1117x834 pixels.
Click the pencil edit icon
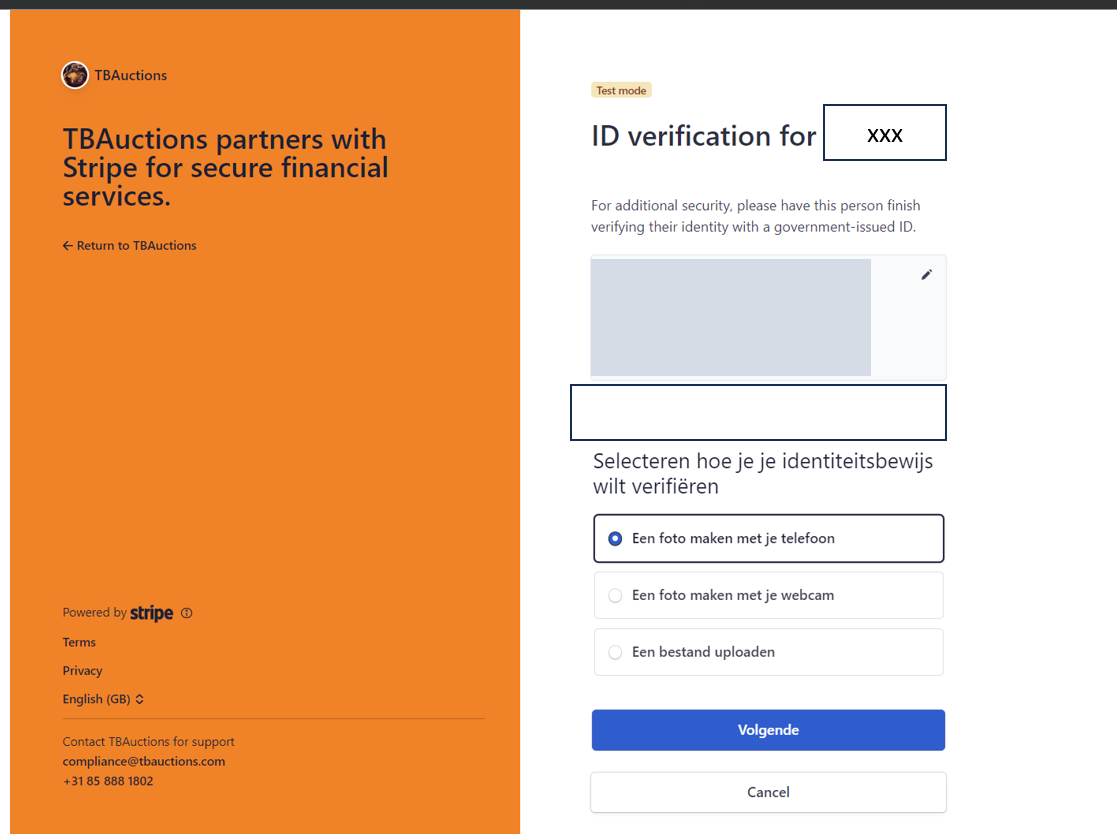tap(926, 275)
